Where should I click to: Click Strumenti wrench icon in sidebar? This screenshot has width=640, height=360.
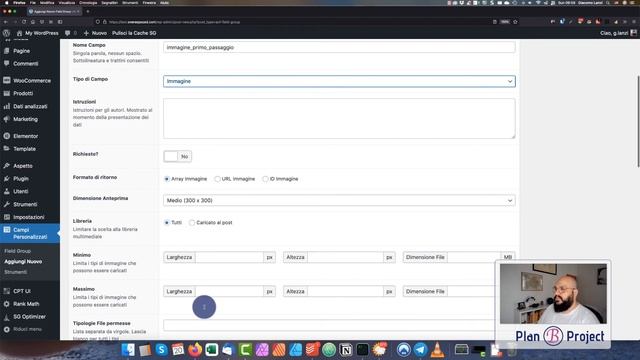(x=7, y=204)
